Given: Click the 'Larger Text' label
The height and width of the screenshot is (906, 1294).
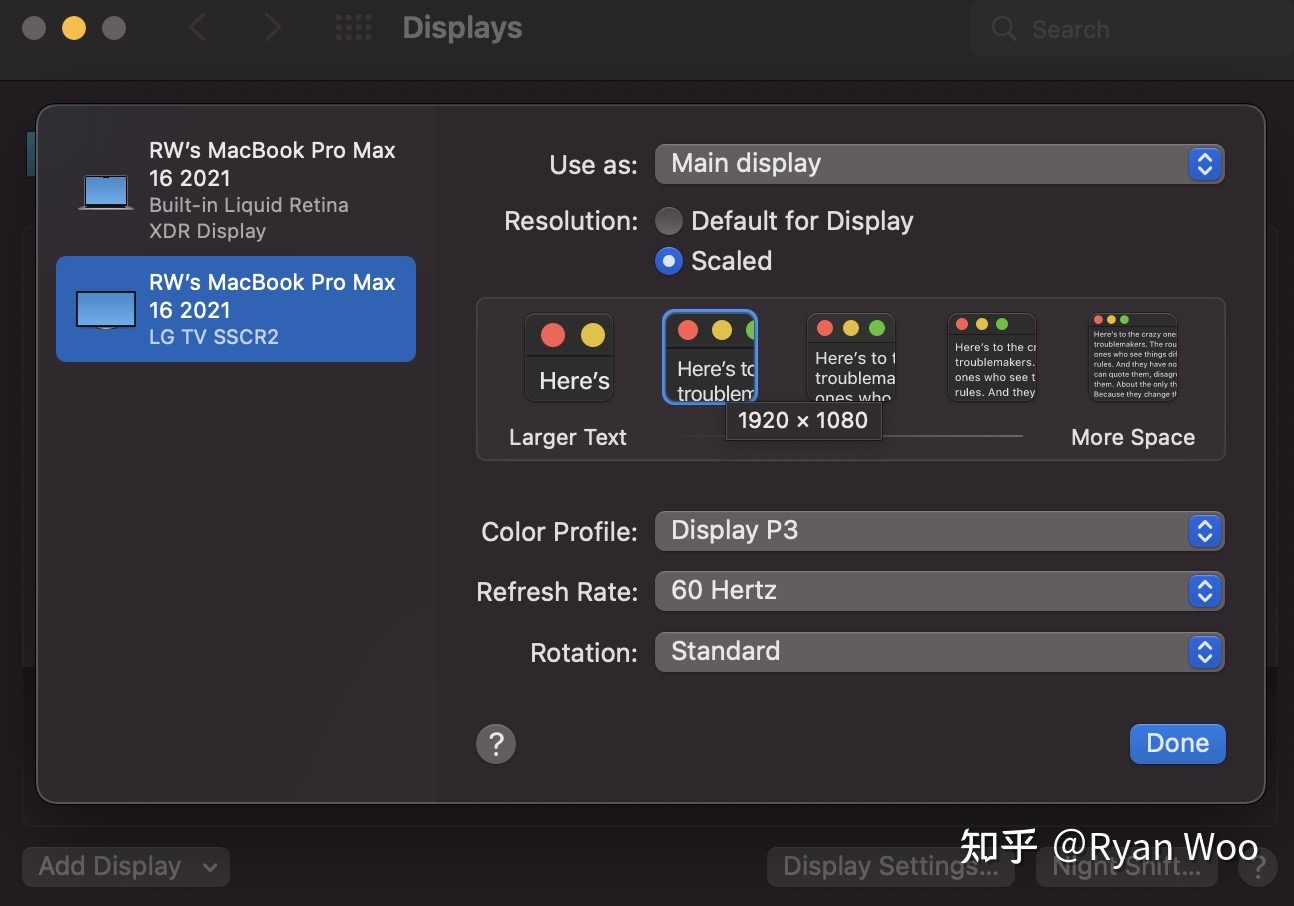Looking at the screenshot, I should click(x=567, y=438).
